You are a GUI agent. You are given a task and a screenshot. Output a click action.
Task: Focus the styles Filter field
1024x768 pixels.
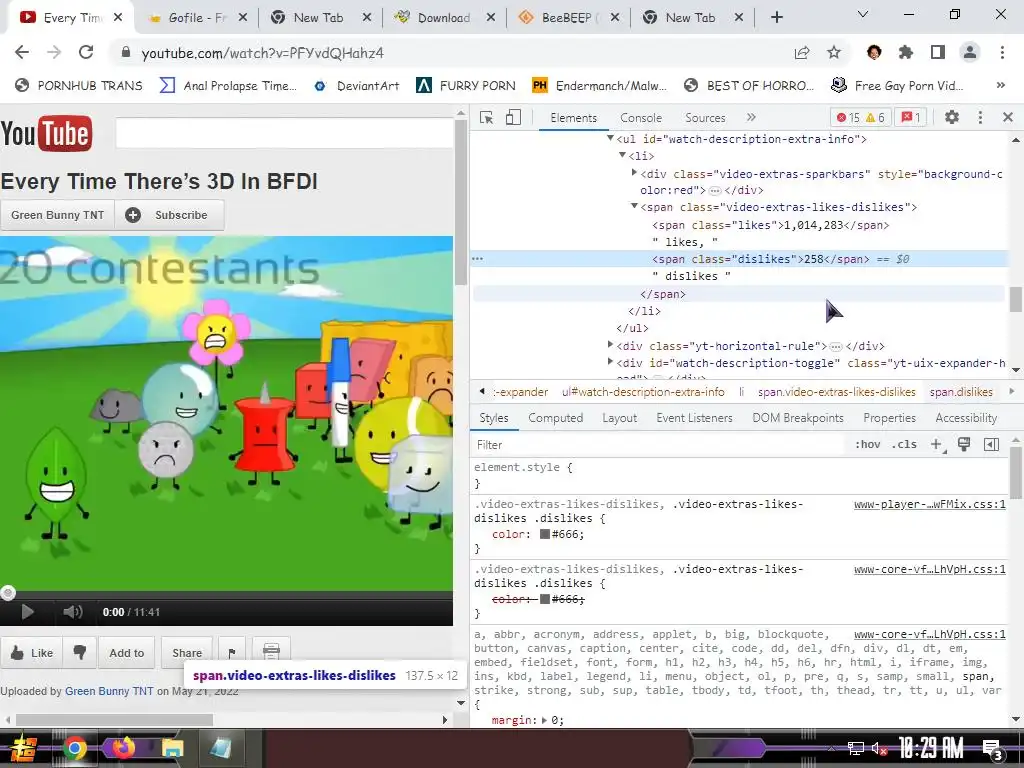pyautogui.click(x=660, y=445)
